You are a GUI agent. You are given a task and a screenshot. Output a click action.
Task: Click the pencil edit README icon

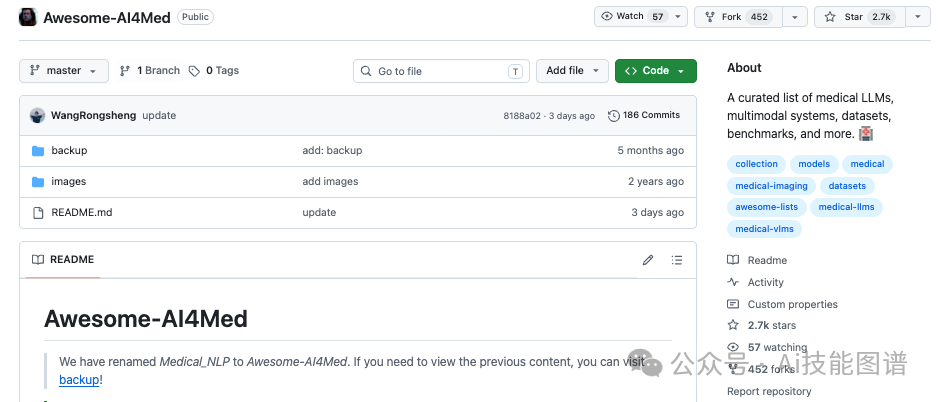point(648,260)
